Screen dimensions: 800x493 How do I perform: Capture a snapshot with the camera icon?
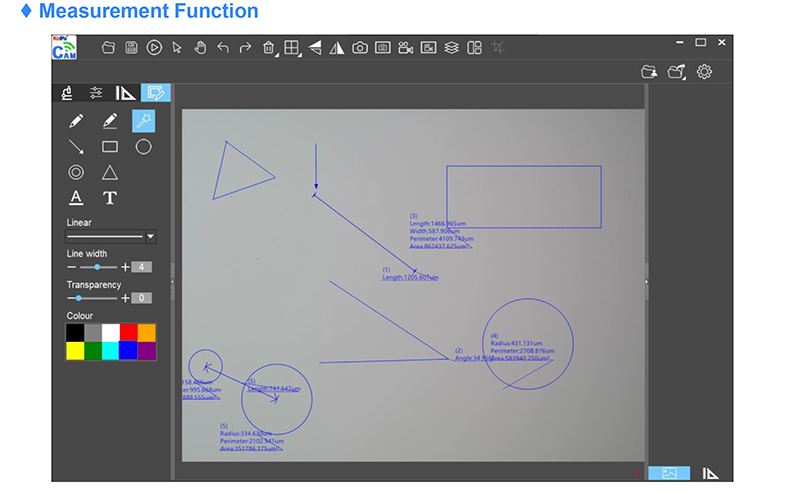pyautogui.click(x=359, y=47)
